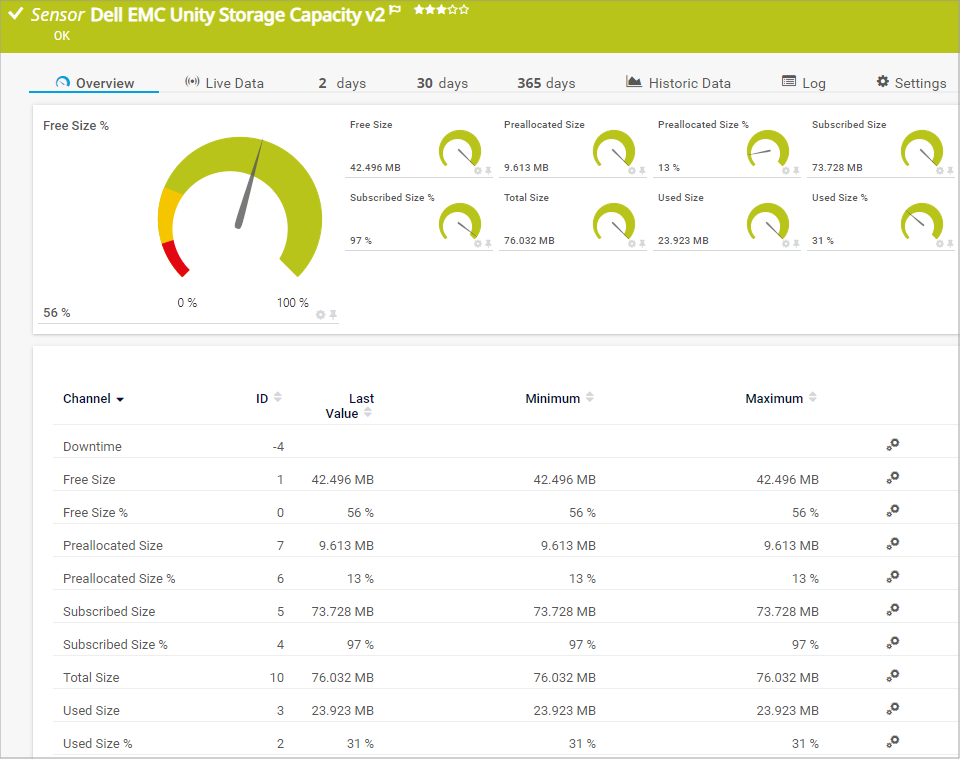Edit channel settings for the Subscribed Size row

pyautogui.click(x=892, y=610)
